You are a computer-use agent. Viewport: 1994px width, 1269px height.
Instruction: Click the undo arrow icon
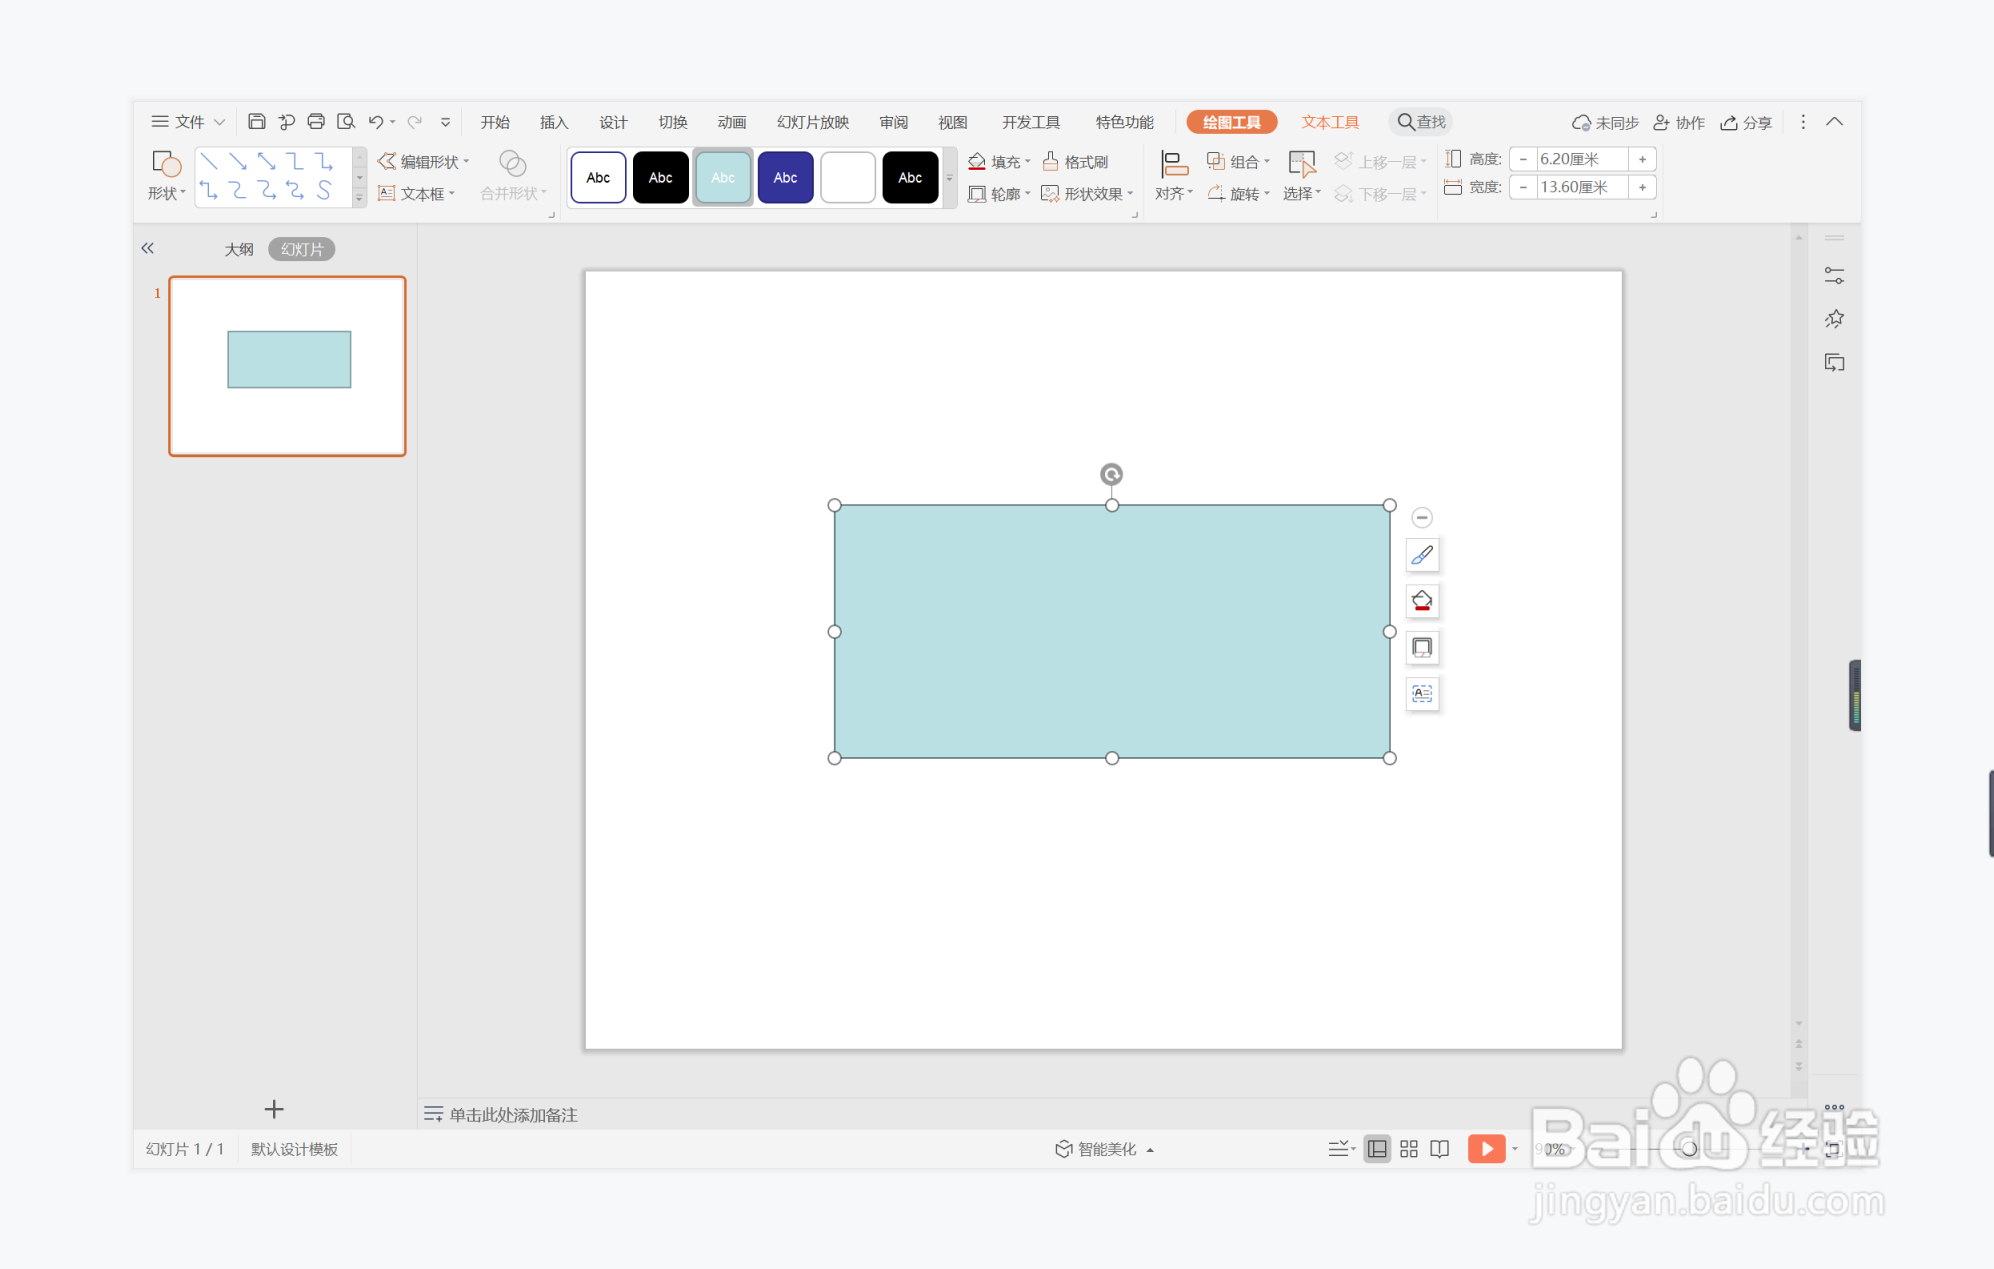(375, 122)
